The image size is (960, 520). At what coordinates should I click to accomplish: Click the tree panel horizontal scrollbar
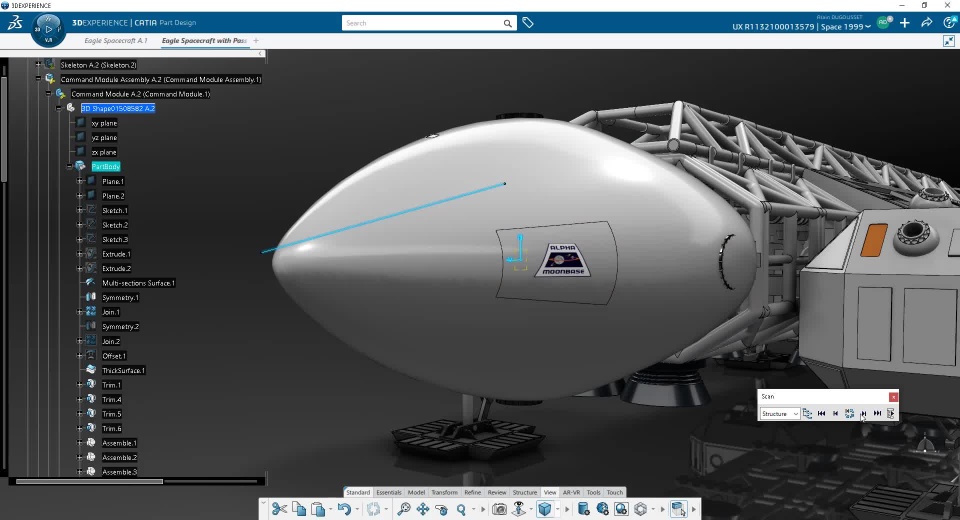tap(89, 481)
